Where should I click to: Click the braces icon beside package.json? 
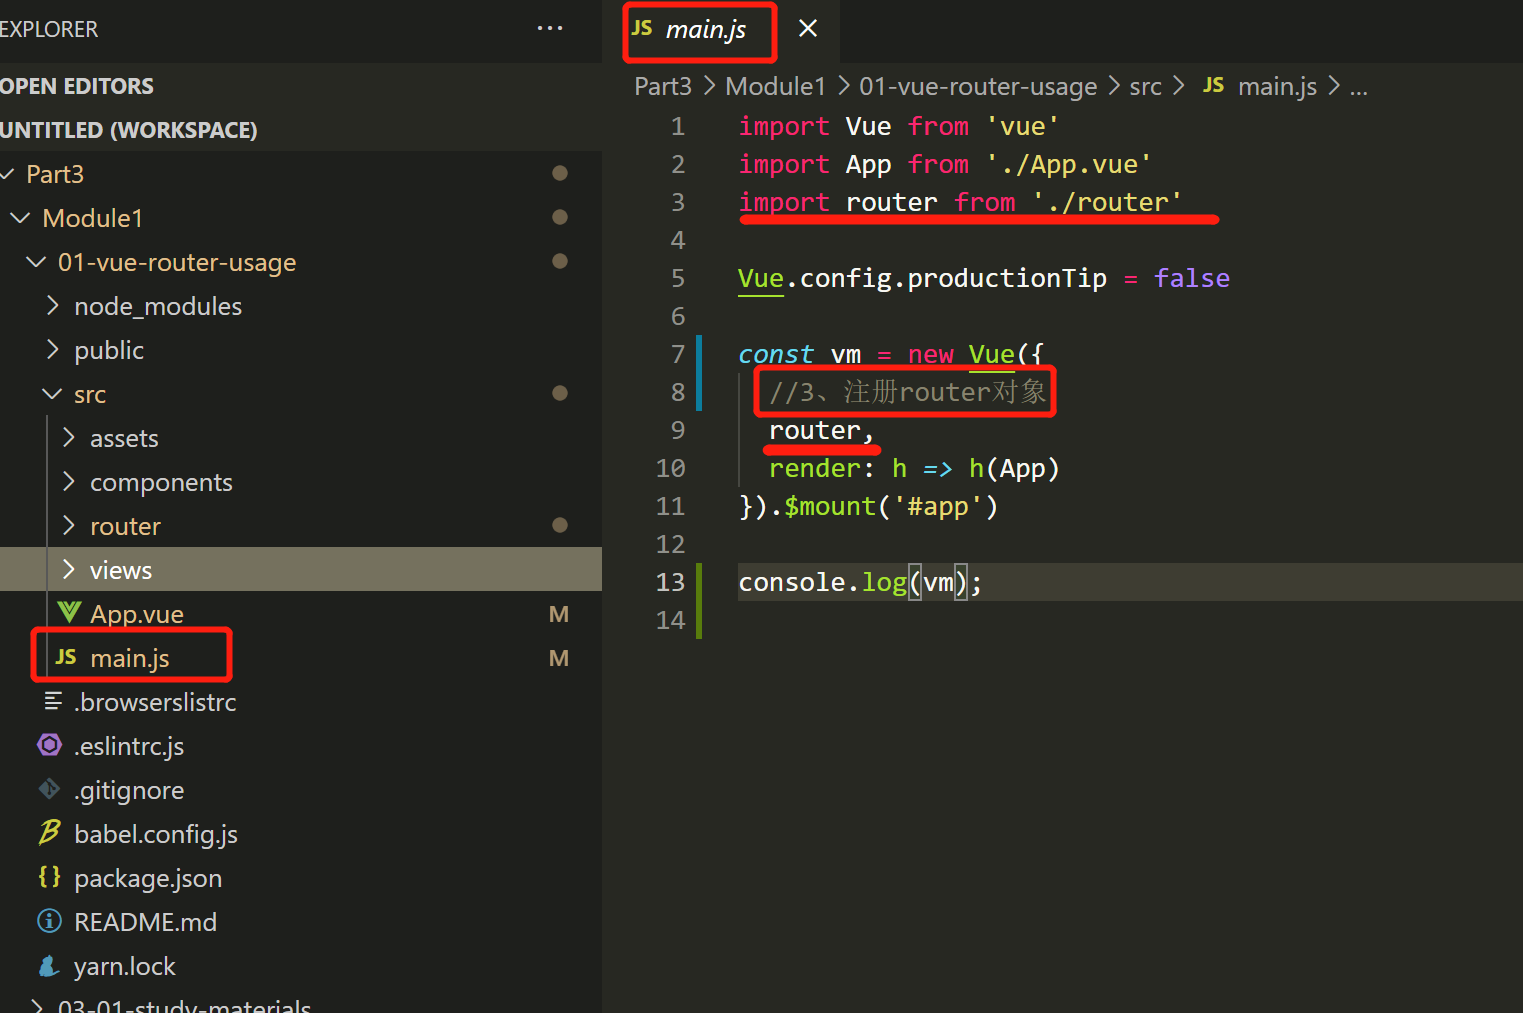coord(49,877)
